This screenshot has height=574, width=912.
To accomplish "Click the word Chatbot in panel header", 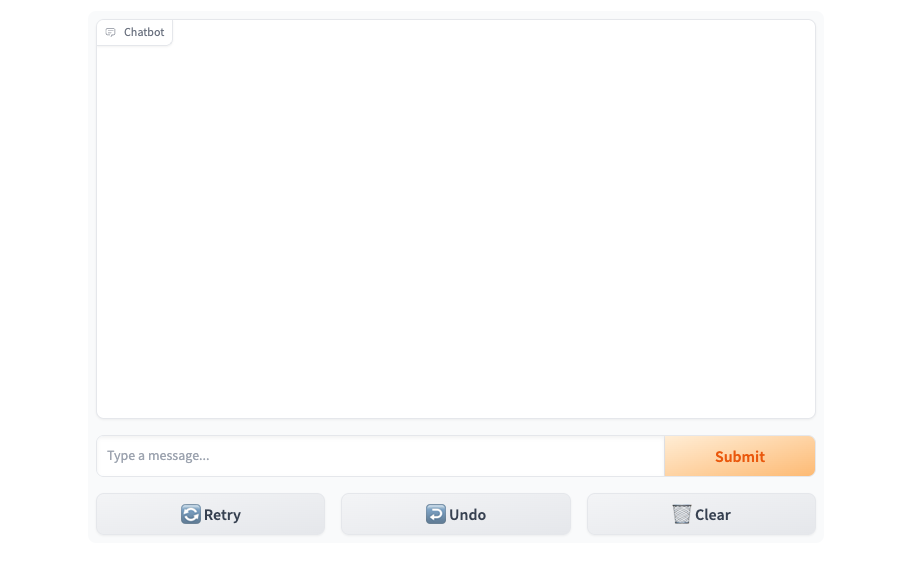I will [x=144, y=32].
